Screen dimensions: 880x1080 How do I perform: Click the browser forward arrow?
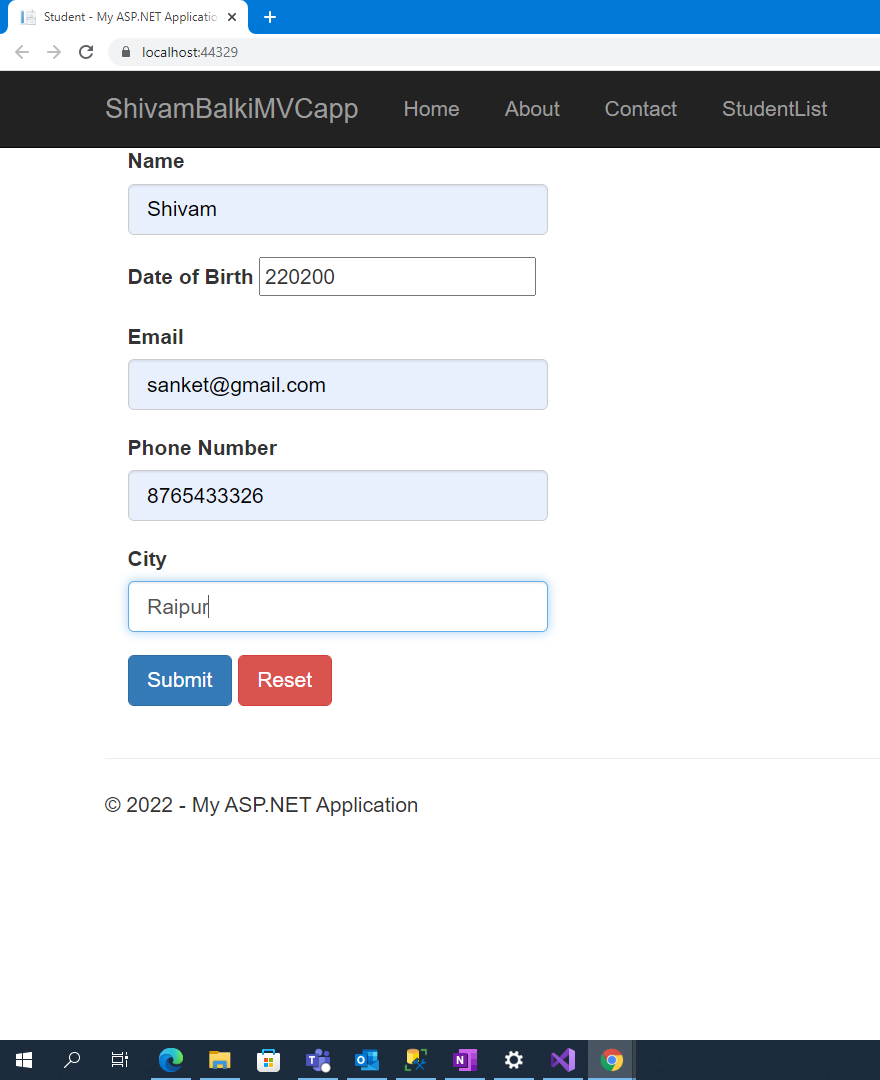pyautogui.click(x=54, y=52)
